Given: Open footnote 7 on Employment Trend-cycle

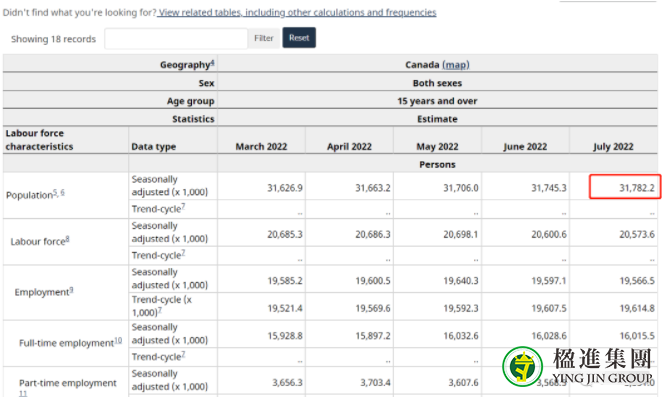Looking at the screenshot, I should 160,310.
